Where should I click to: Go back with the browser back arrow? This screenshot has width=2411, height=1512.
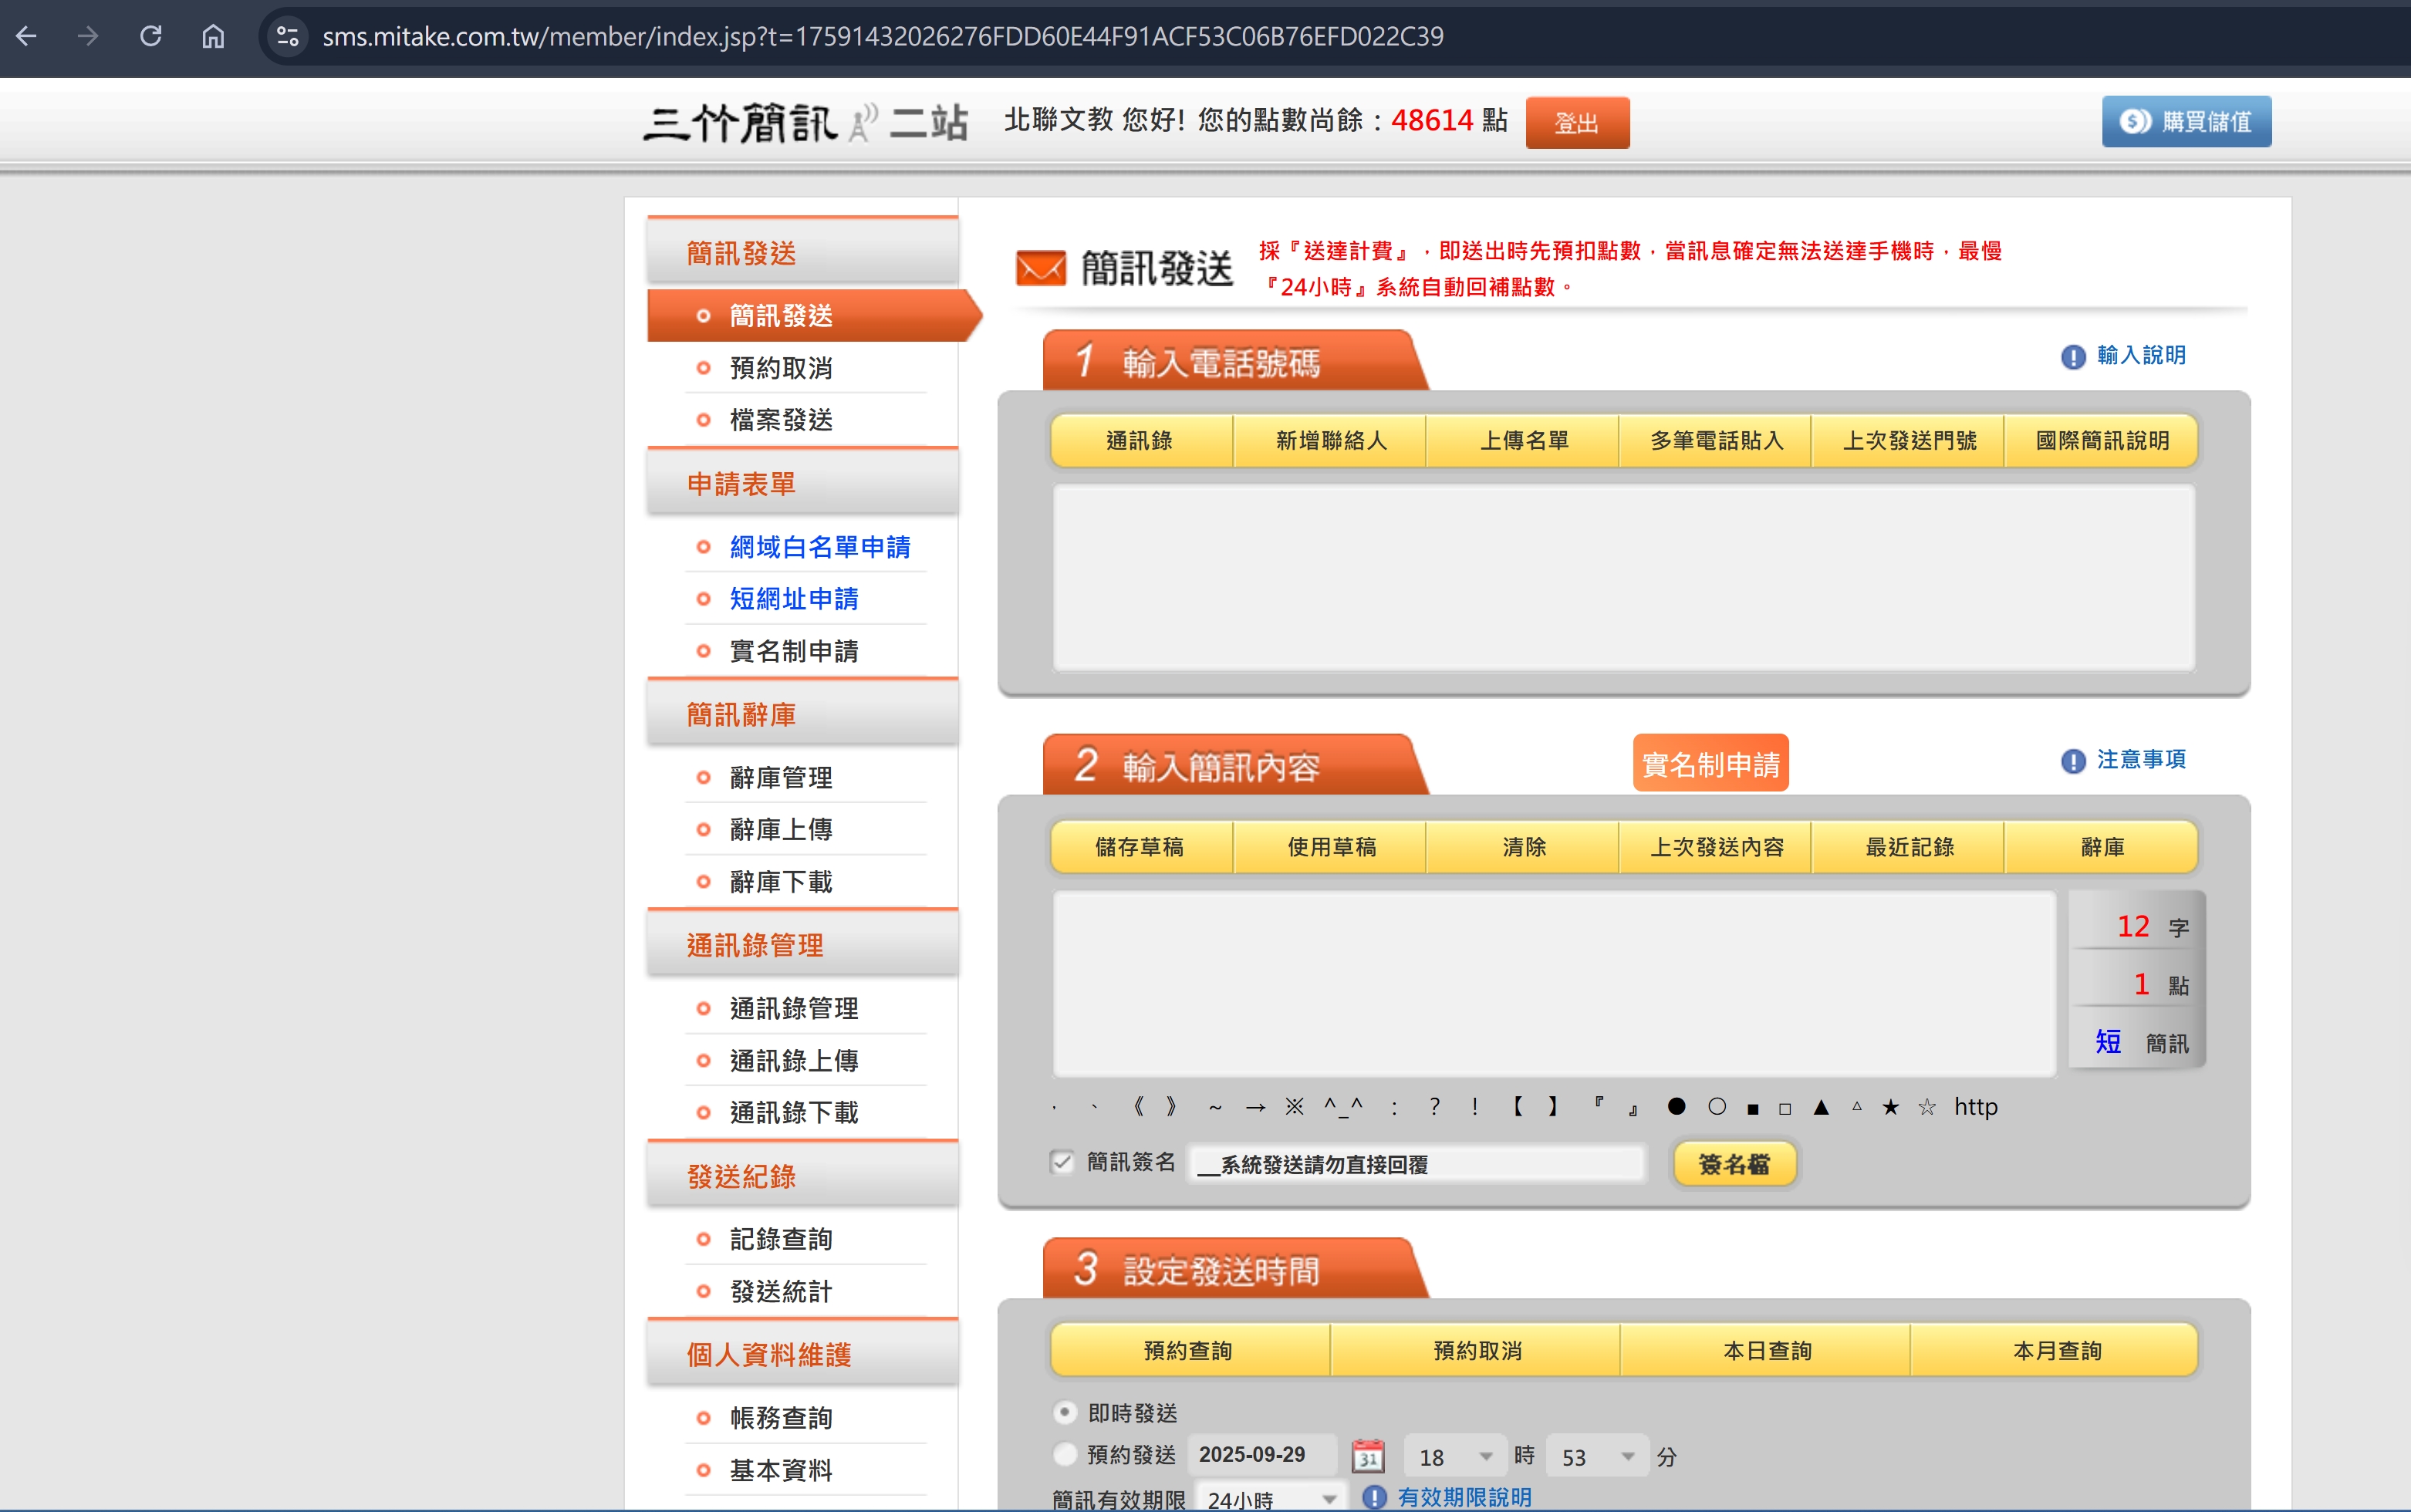point(26,36)
